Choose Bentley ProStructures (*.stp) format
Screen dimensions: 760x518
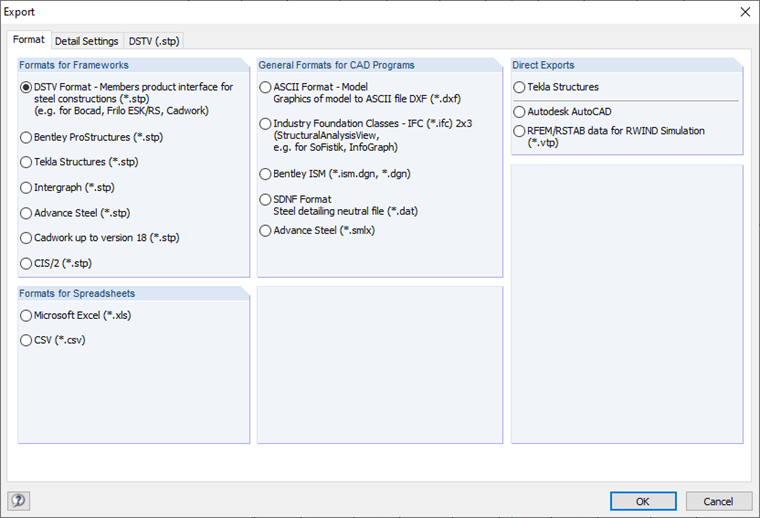(x=26, y=137)
